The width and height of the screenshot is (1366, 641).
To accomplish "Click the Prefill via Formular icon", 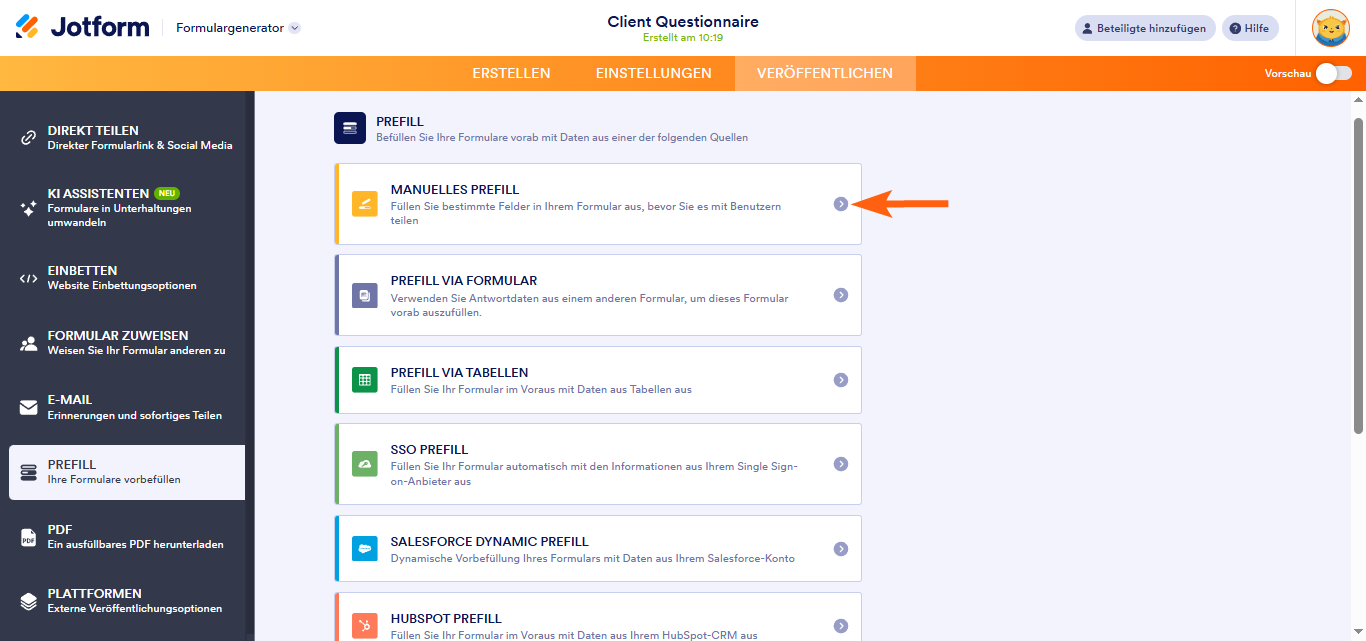I will pos(365,295).
